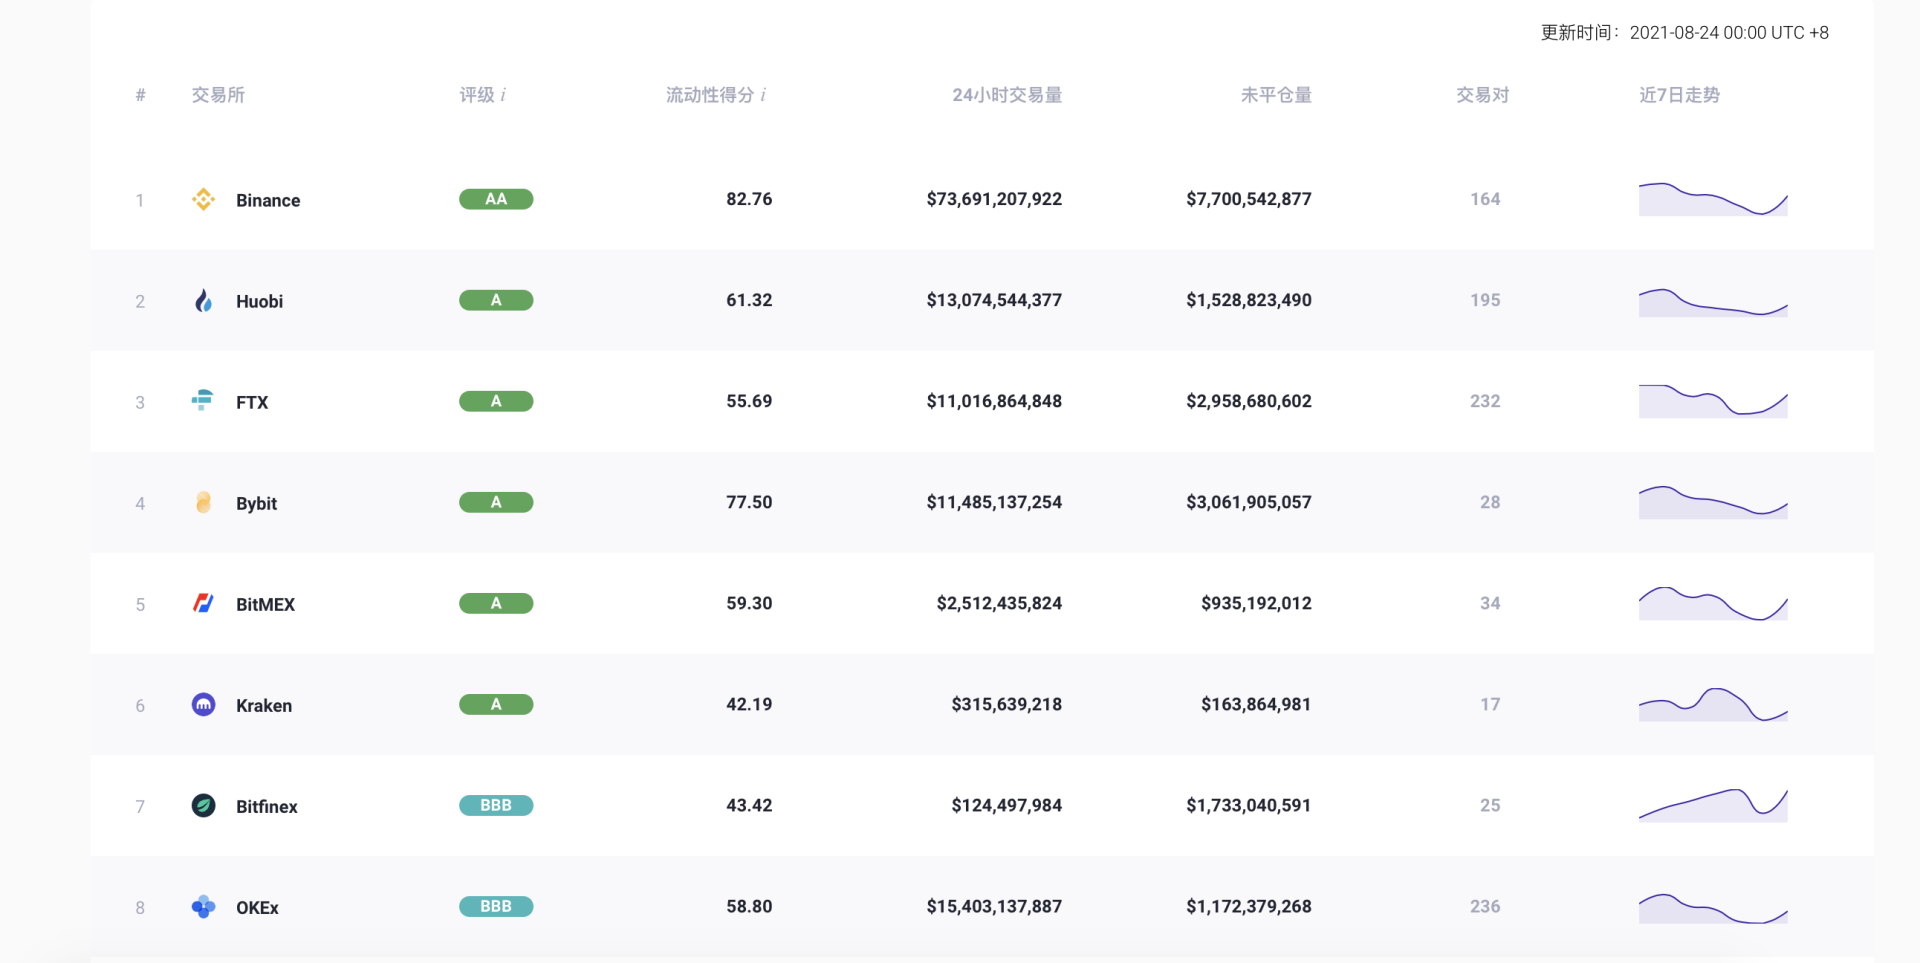Click Bitfinex's 7-day trend sparkline
This screenshot has width=1920, height=963.
coord(1713,805)
